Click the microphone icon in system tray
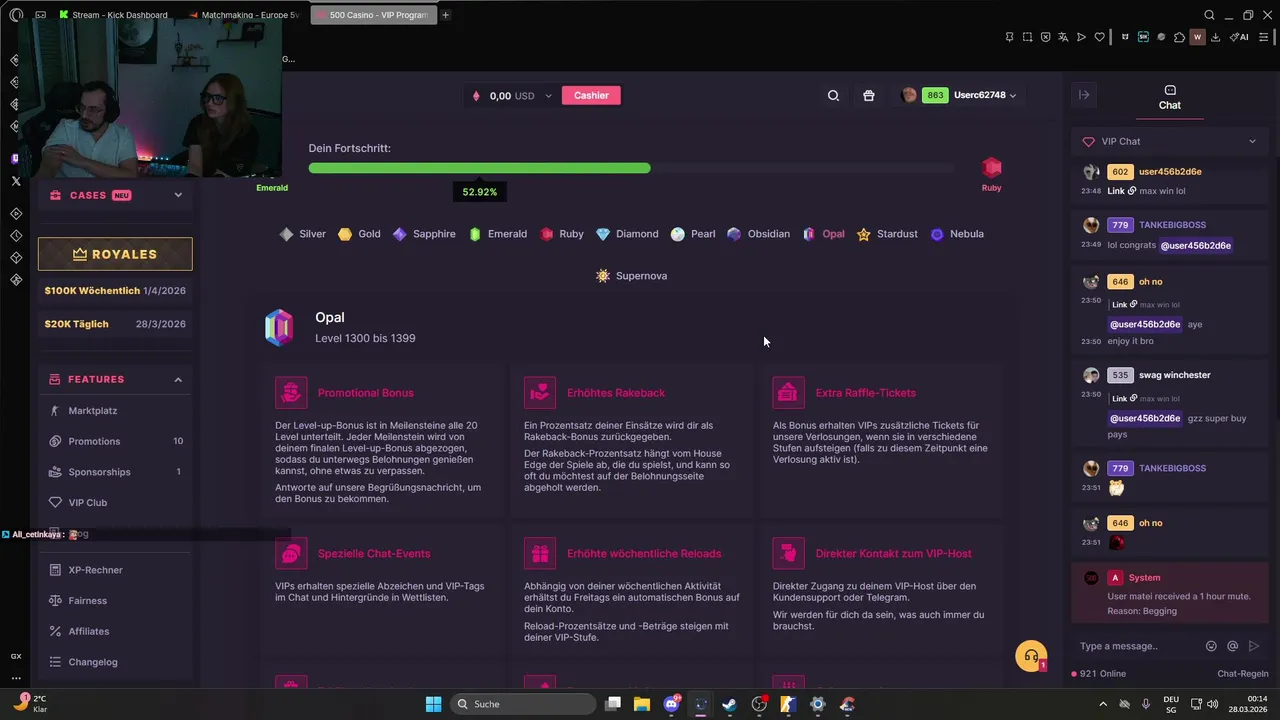This screenshot has width=1280, height=720. click(x=1146, y=704)
